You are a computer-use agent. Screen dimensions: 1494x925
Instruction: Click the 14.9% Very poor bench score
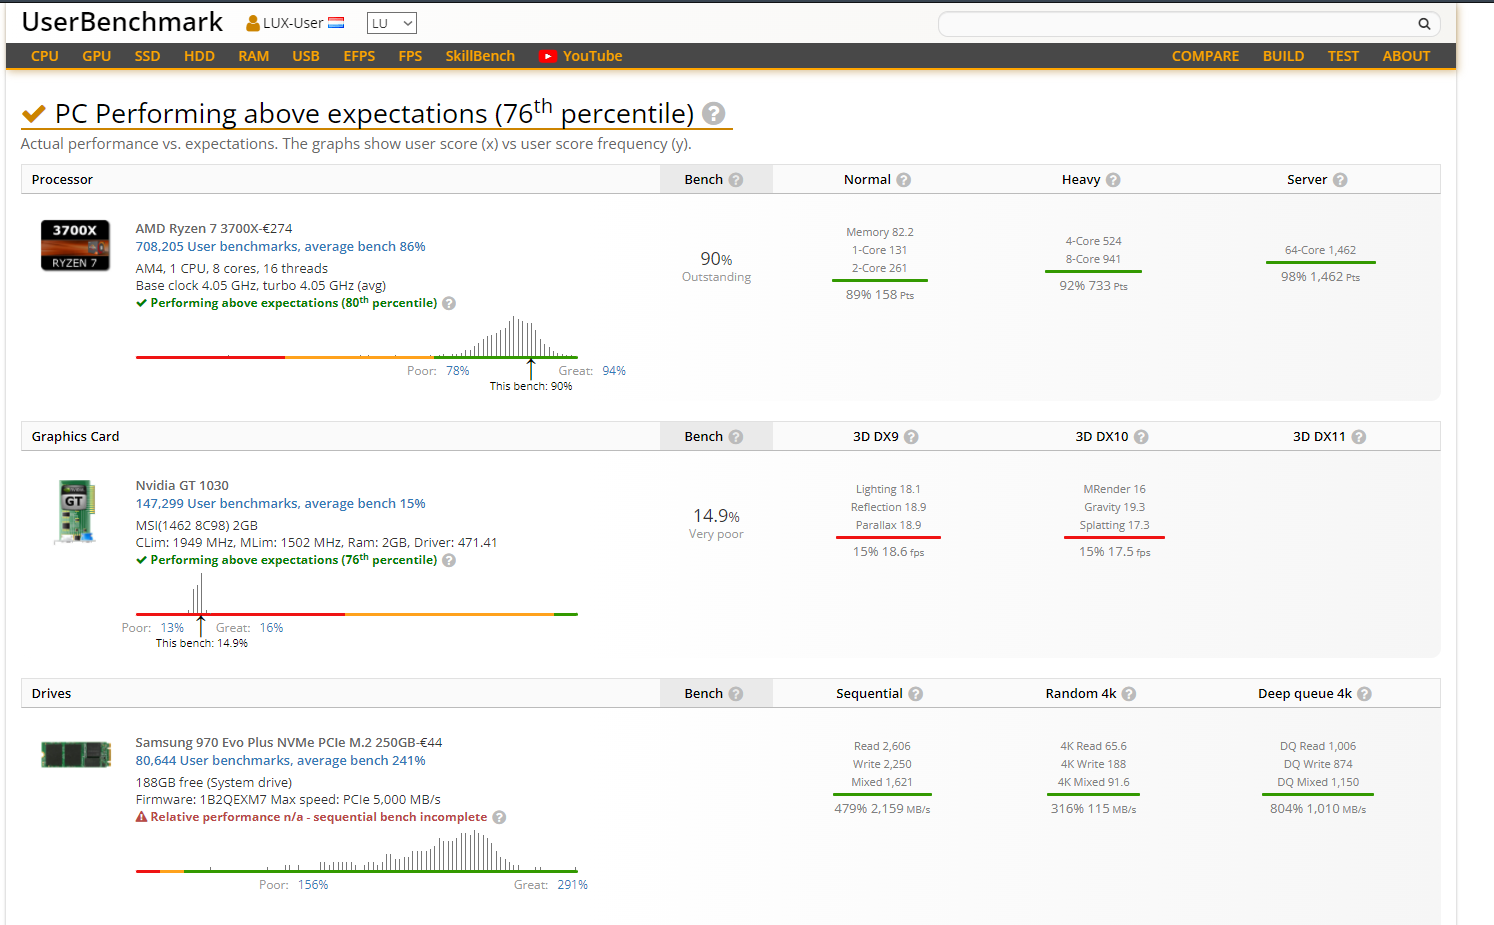716,523
